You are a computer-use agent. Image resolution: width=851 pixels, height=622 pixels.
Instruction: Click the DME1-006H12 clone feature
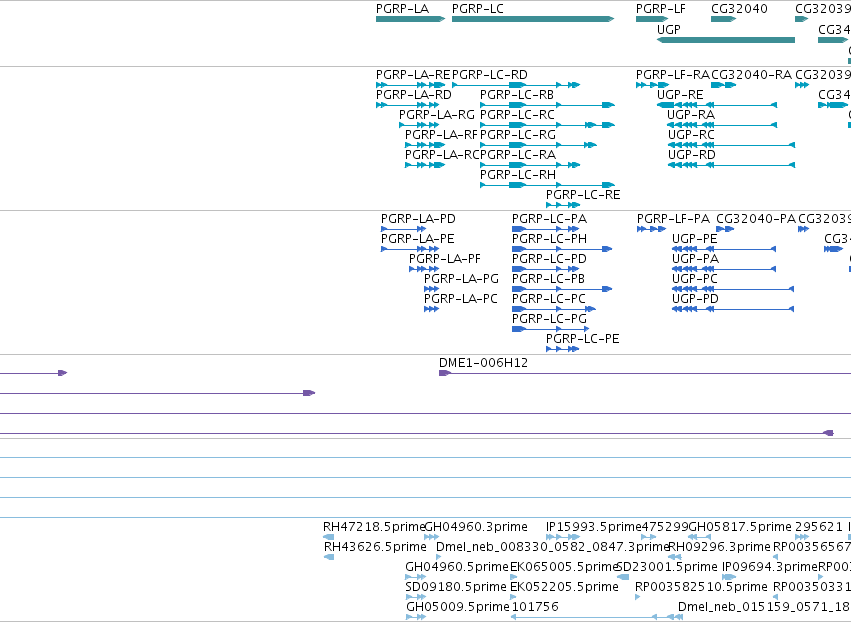[x=645, y=373]
